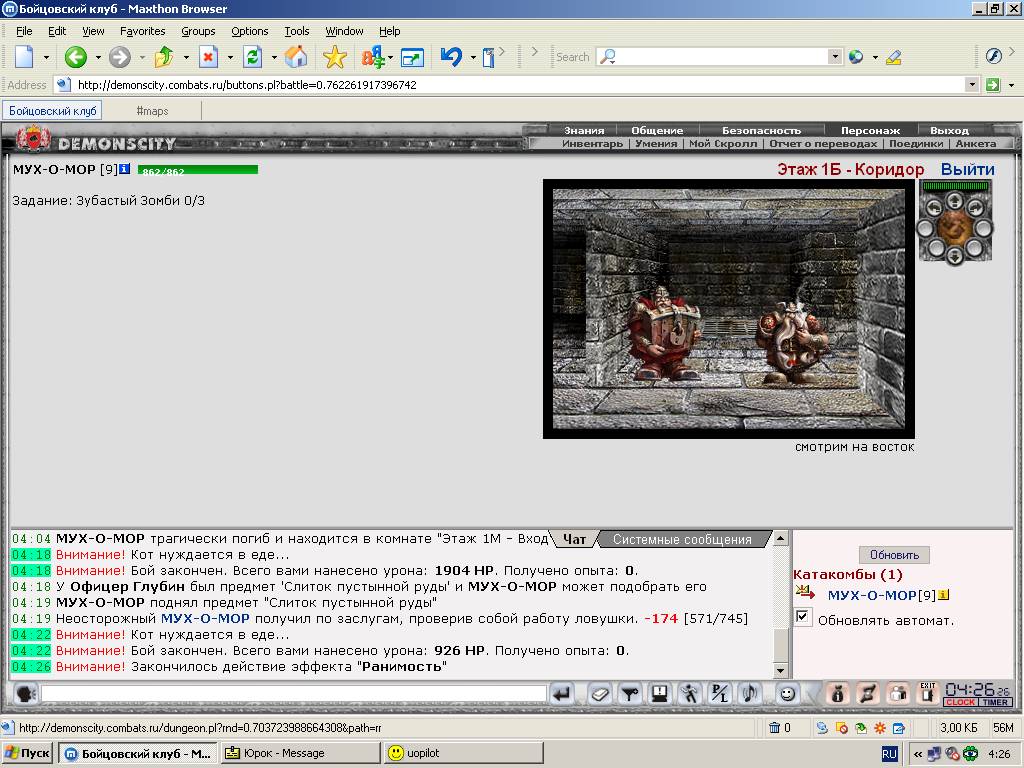Open the Инвентарь page

pos(592,144)
